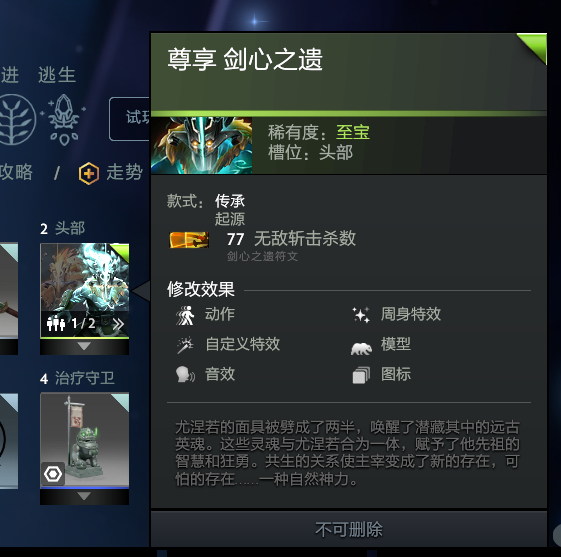The height and width of the screenshot is (557, 561).
Task: Click the orange plus 走势 trends icon
Action: point(89,173)
